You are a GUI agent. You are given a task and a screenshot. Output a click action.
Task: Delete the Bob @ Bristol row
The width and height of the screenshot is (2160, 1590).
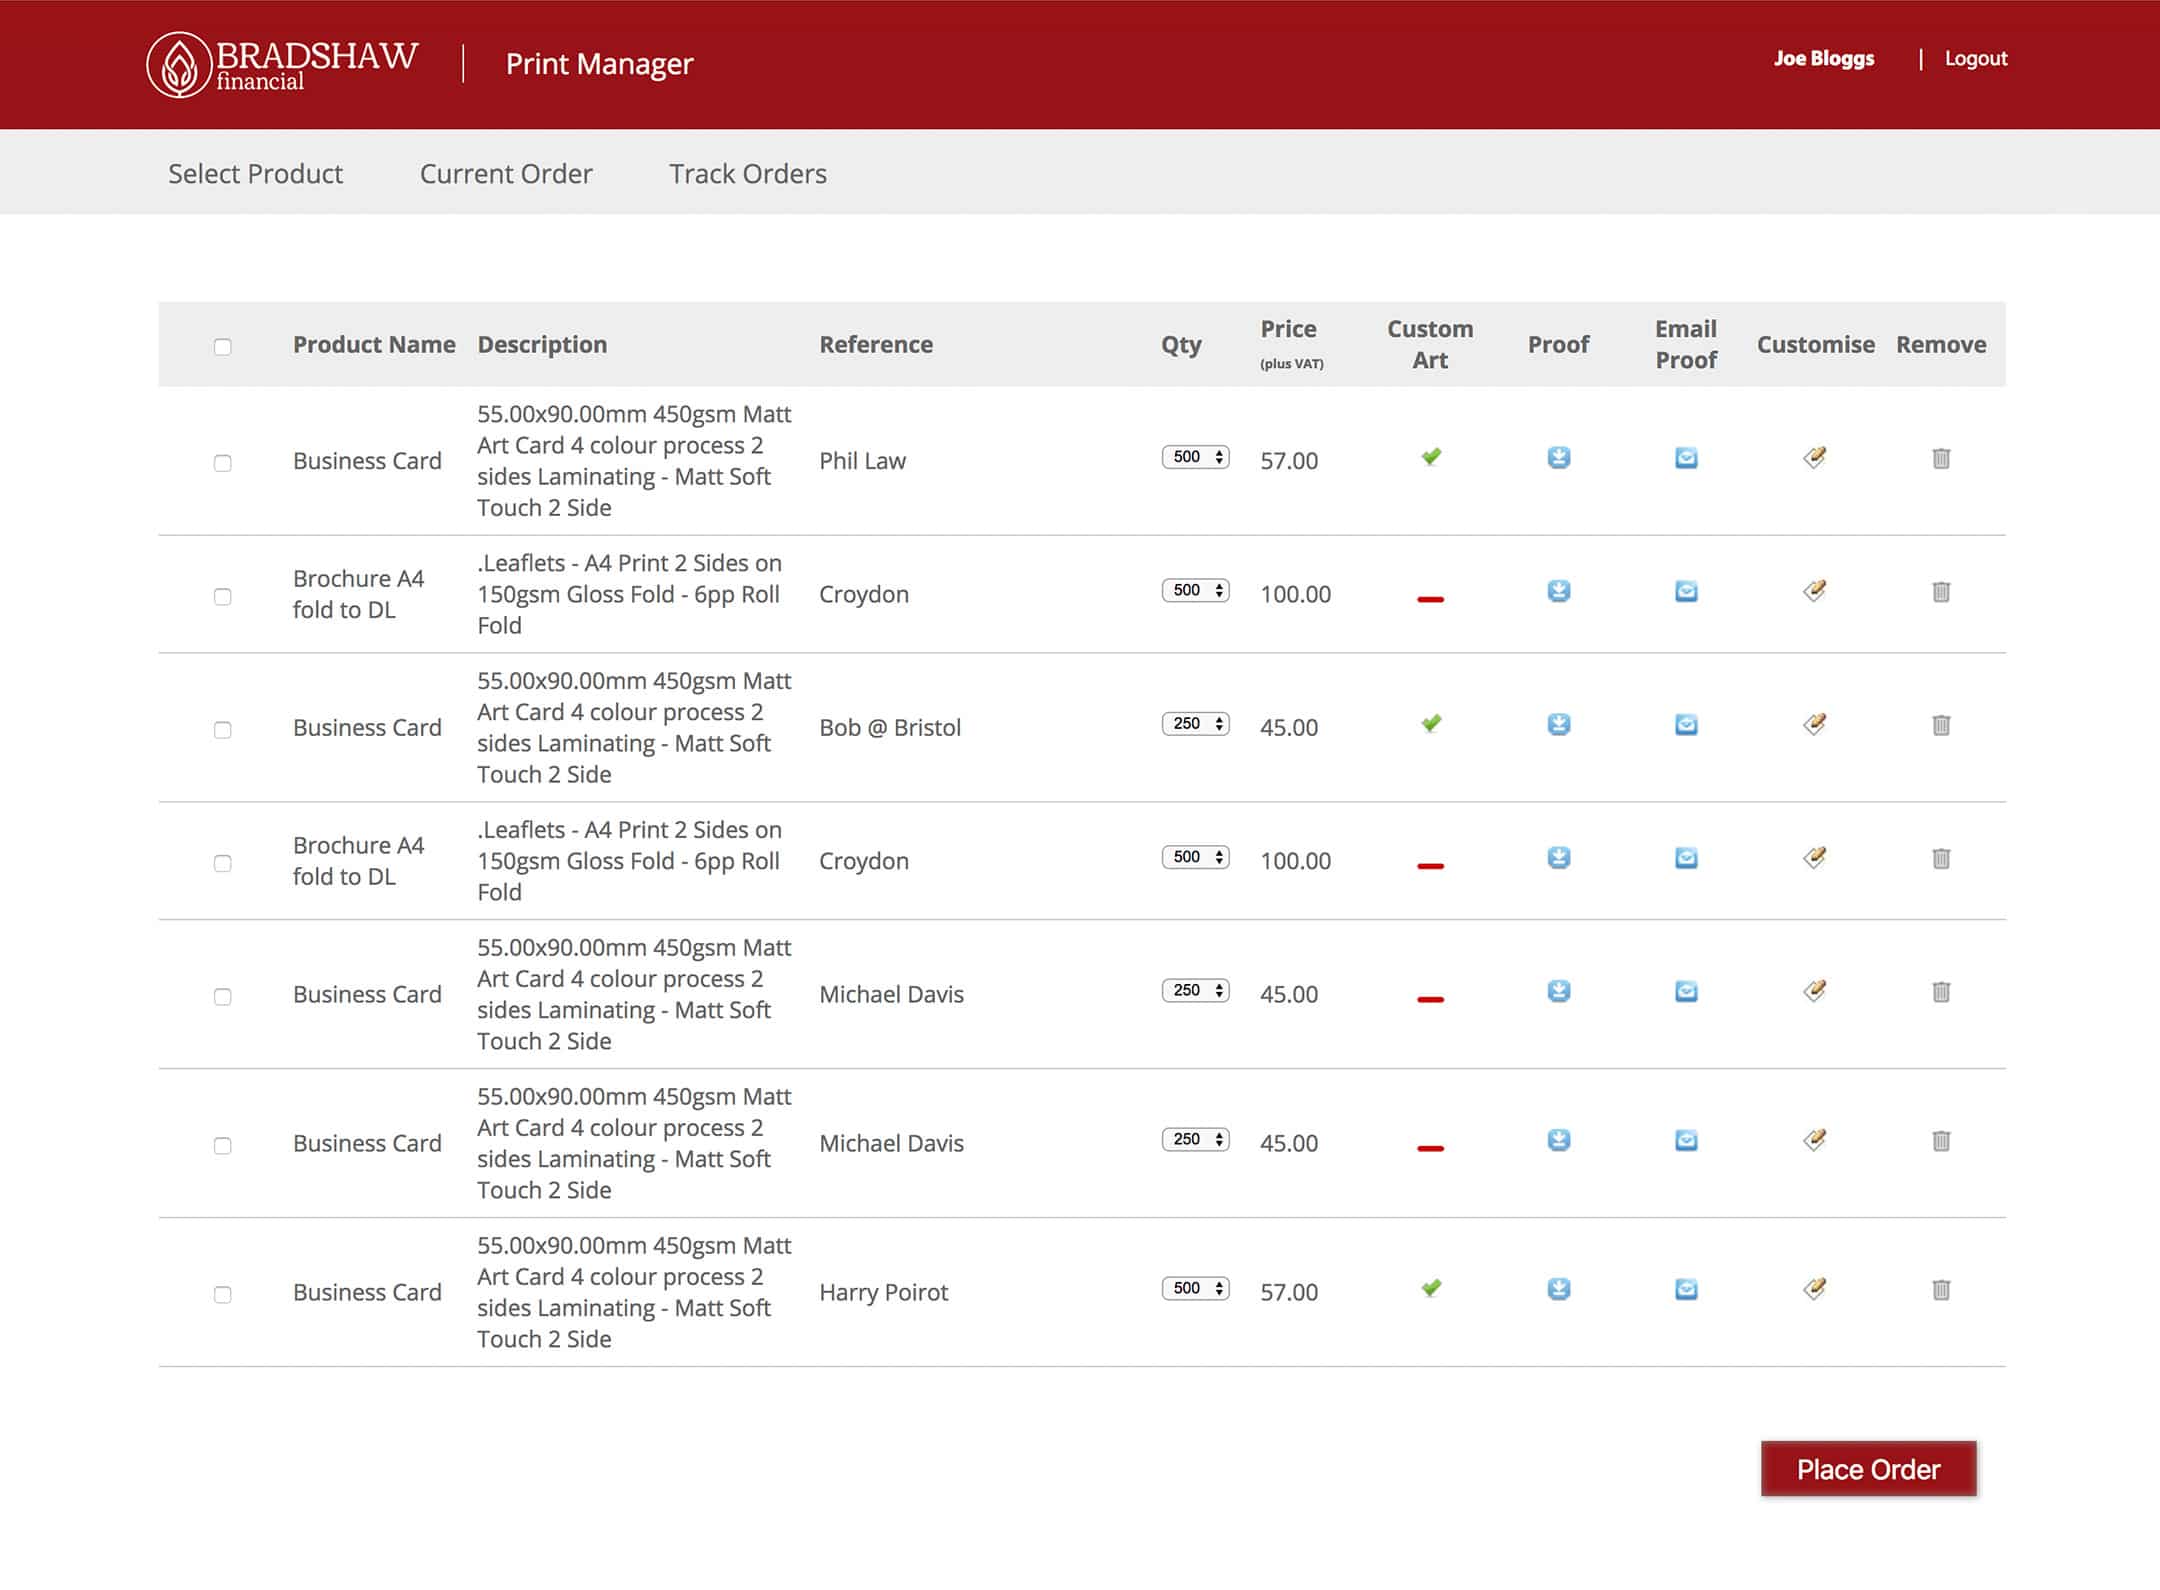(x=1941, y=724)
